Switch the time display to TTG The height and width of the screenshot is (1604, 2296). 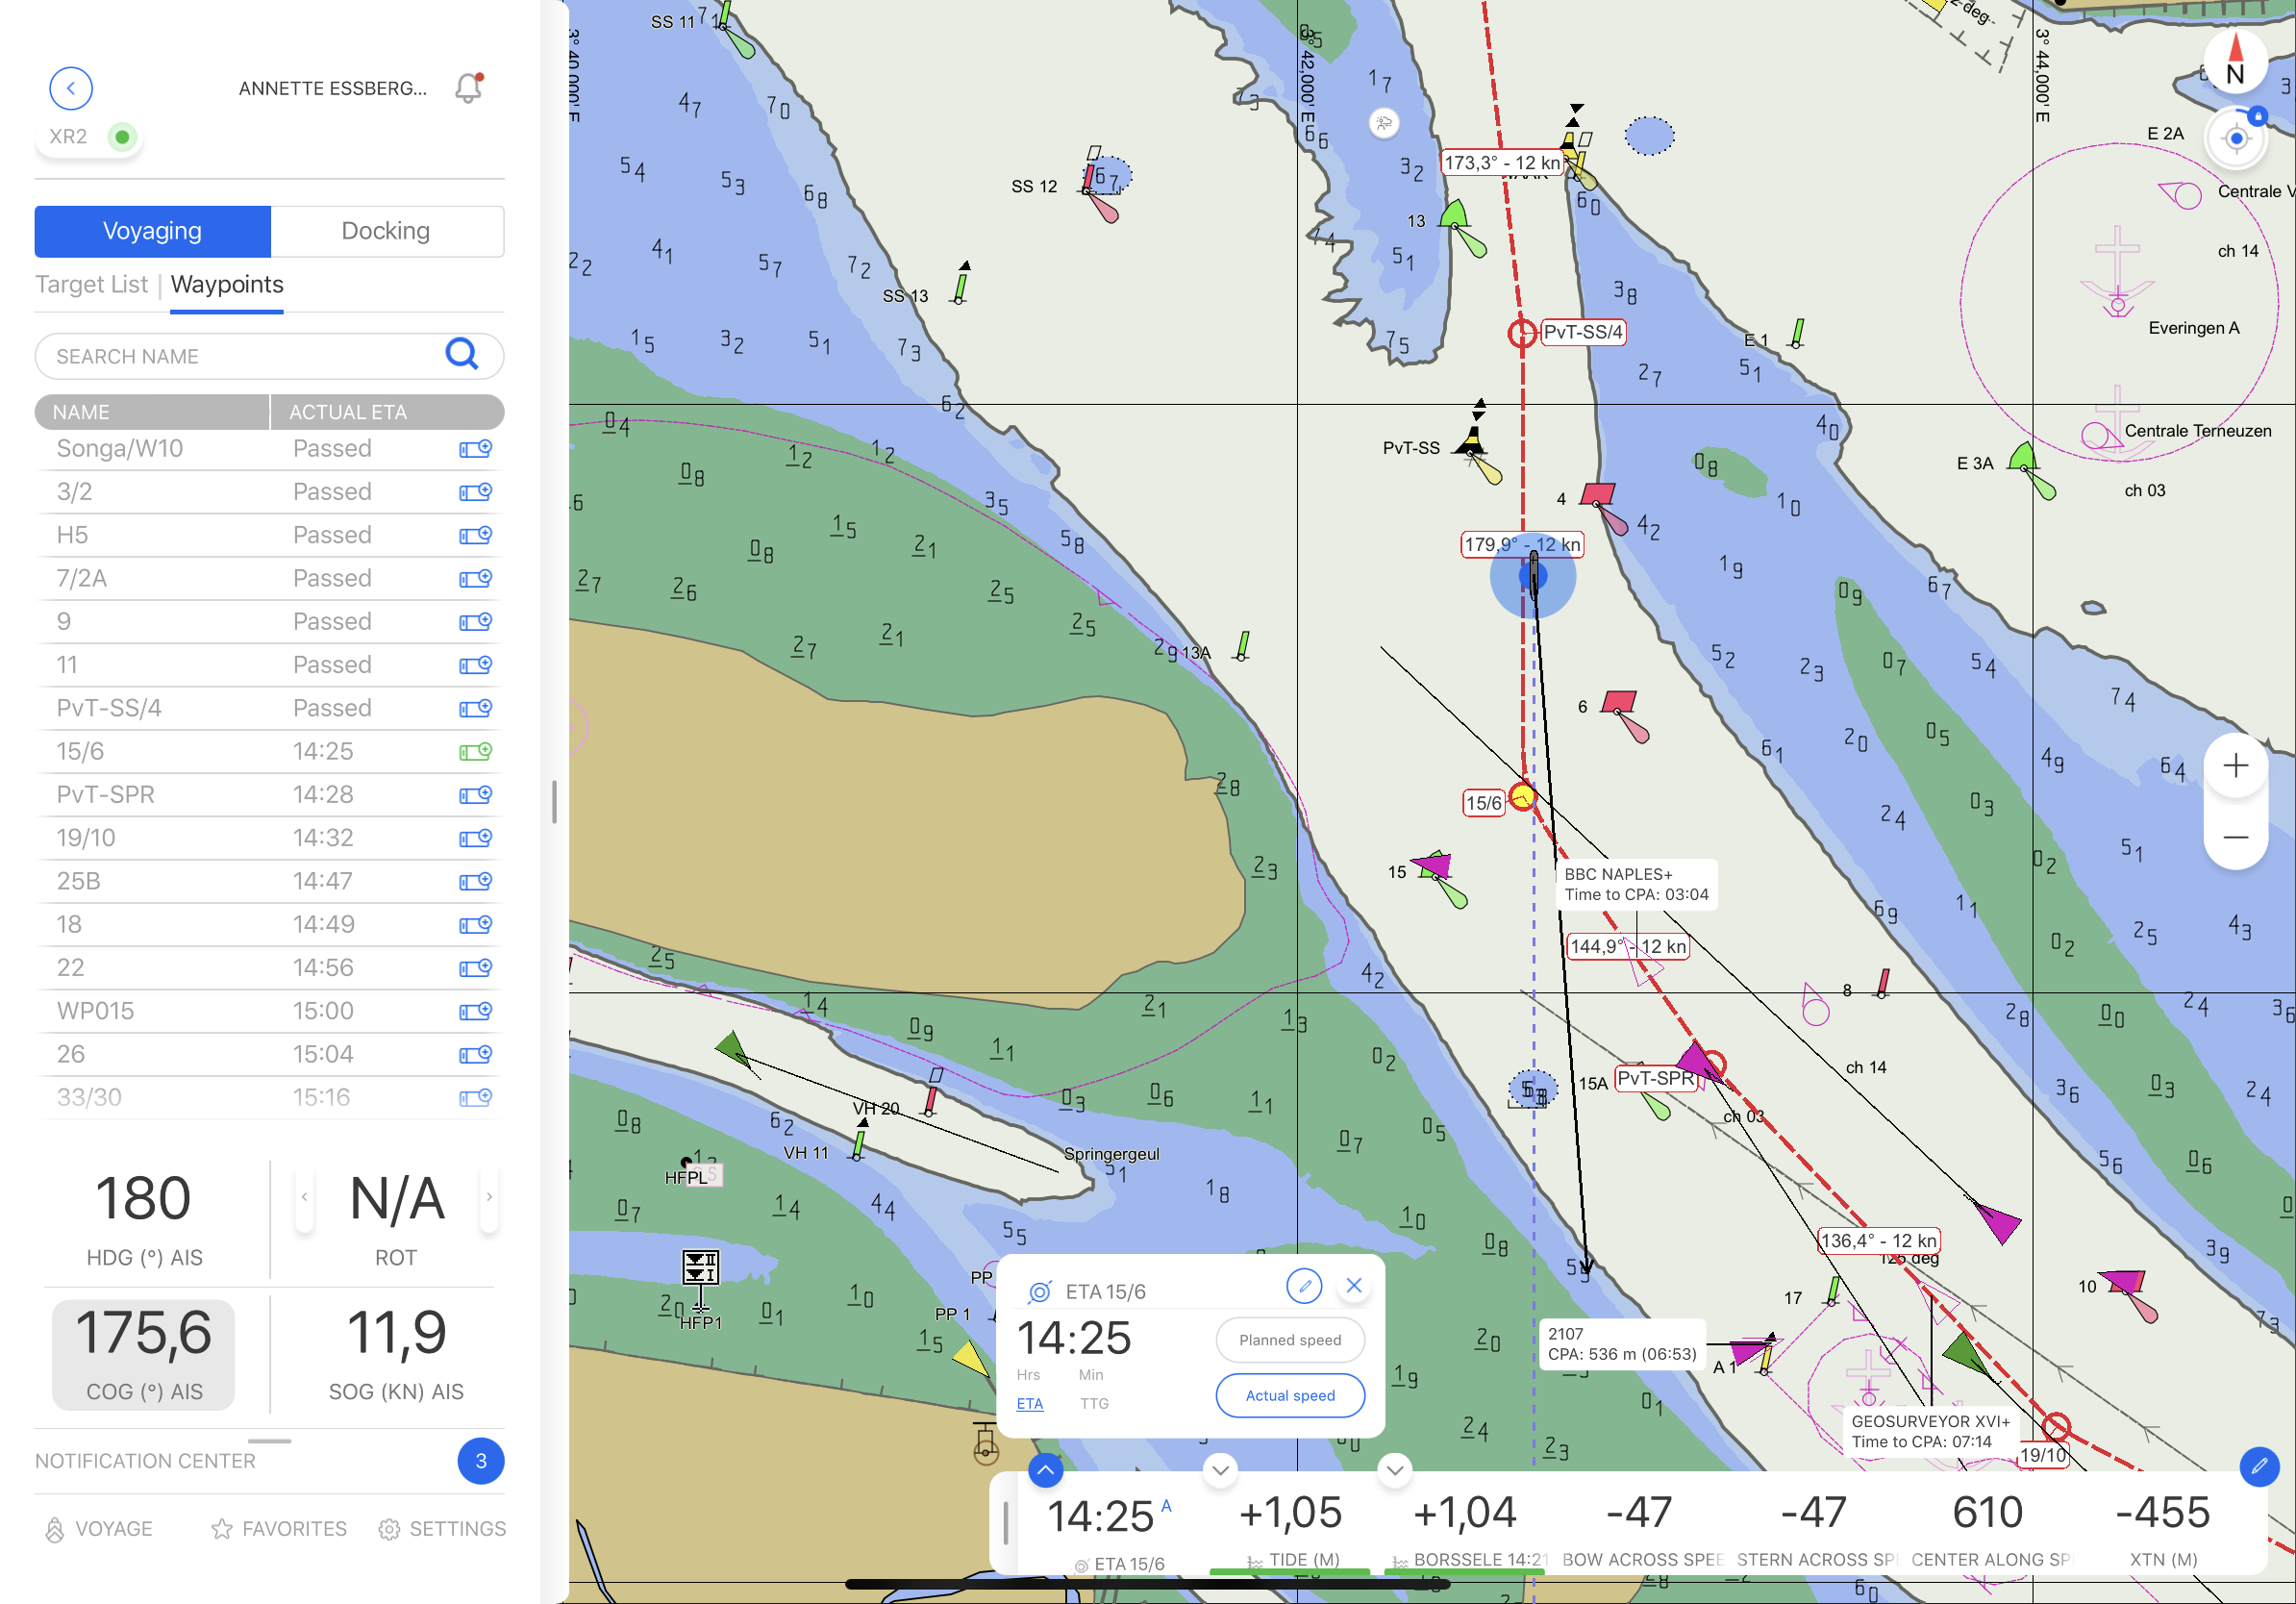coord(1094,1404)
